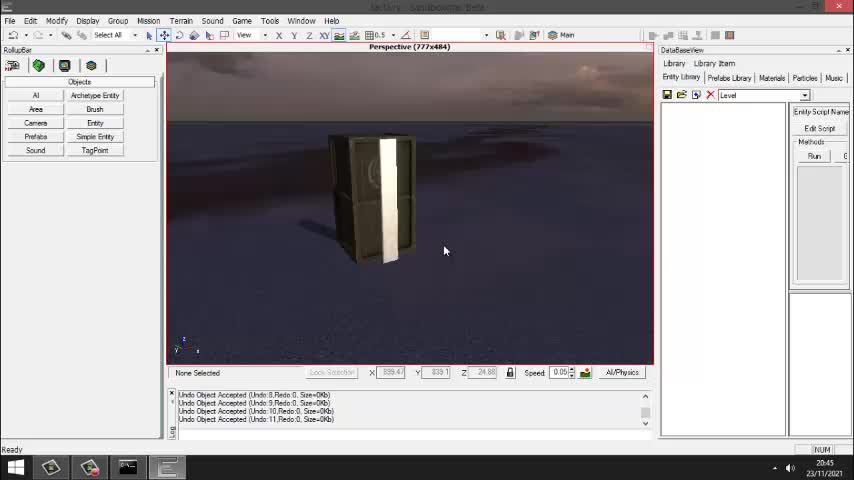Toggle Snap to terrain and objects
Viewport: 854px width, 480px height.
pos(355,35)
